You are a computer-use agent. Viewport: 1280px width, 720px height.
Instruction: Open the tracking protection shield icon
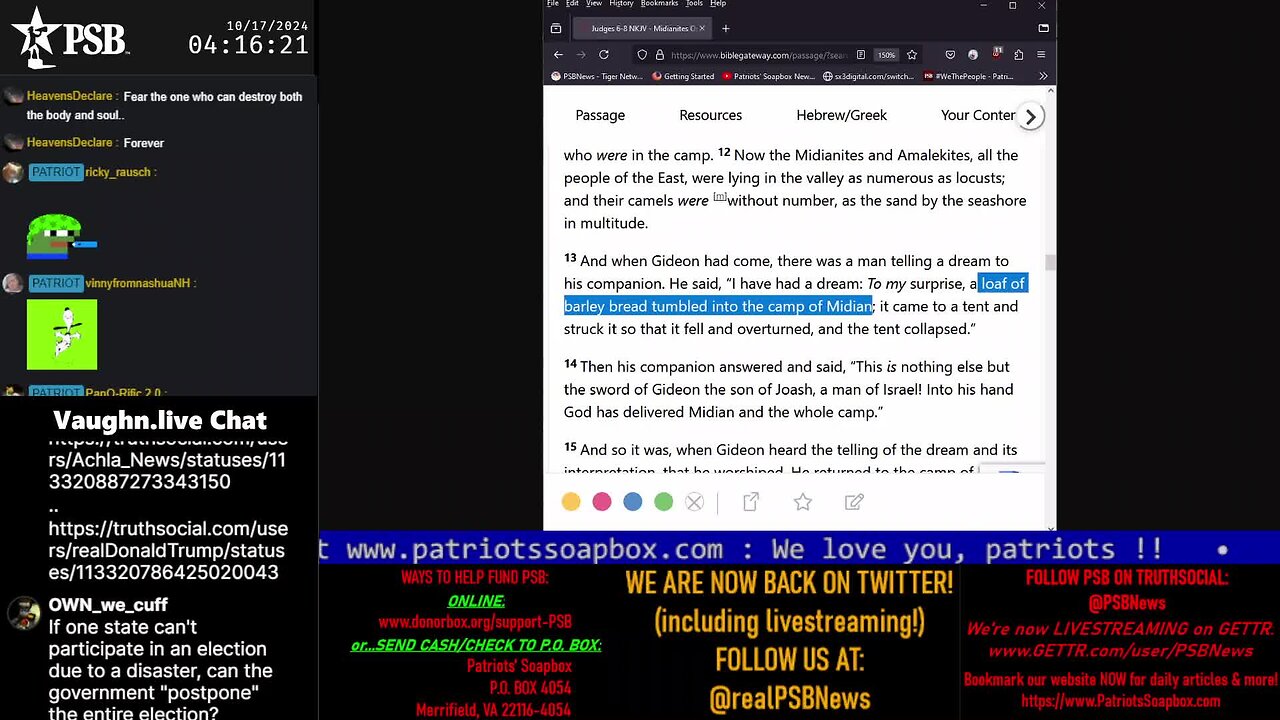pos(642,55)
